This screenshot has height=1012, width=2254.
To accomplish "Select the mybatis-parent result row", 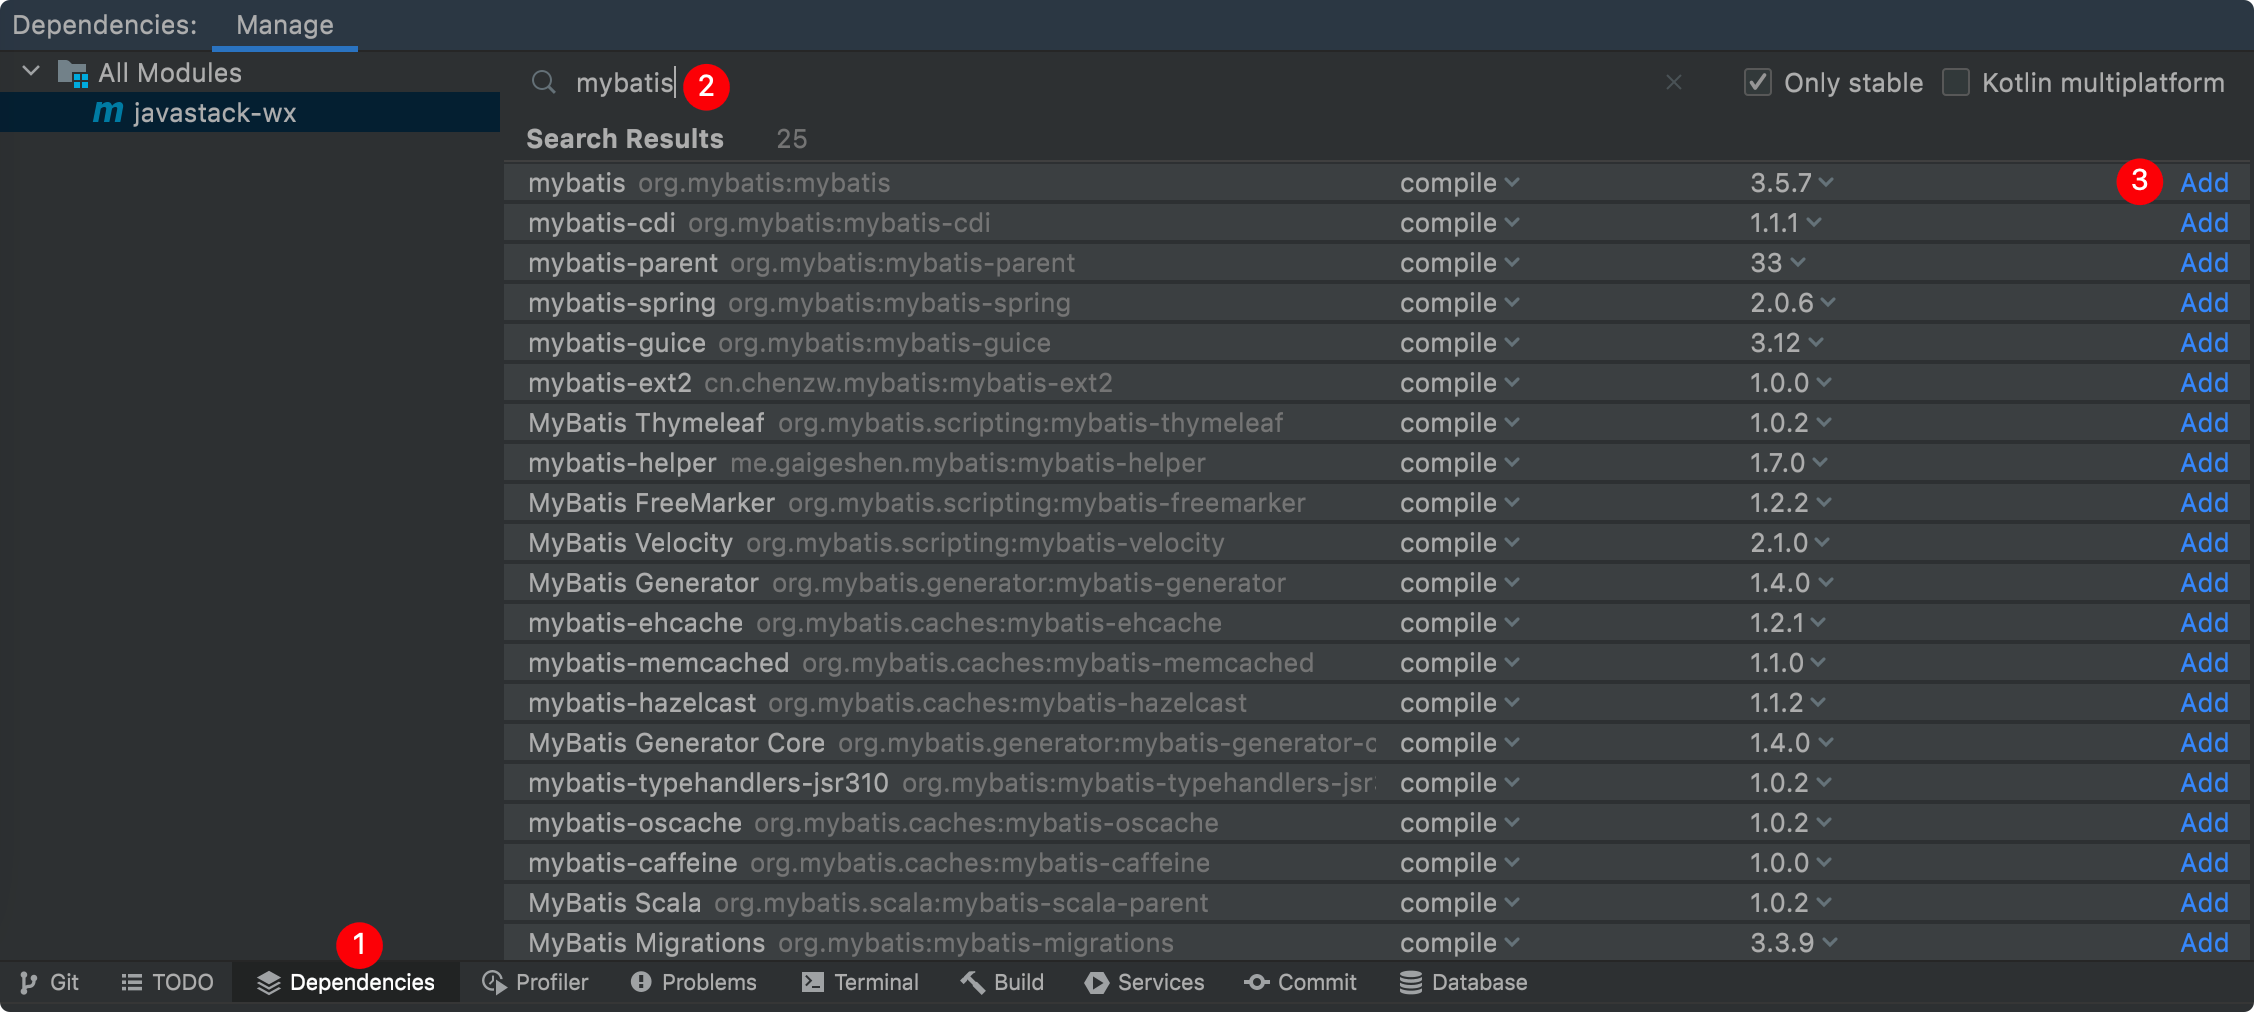I will click(1376, 263).
